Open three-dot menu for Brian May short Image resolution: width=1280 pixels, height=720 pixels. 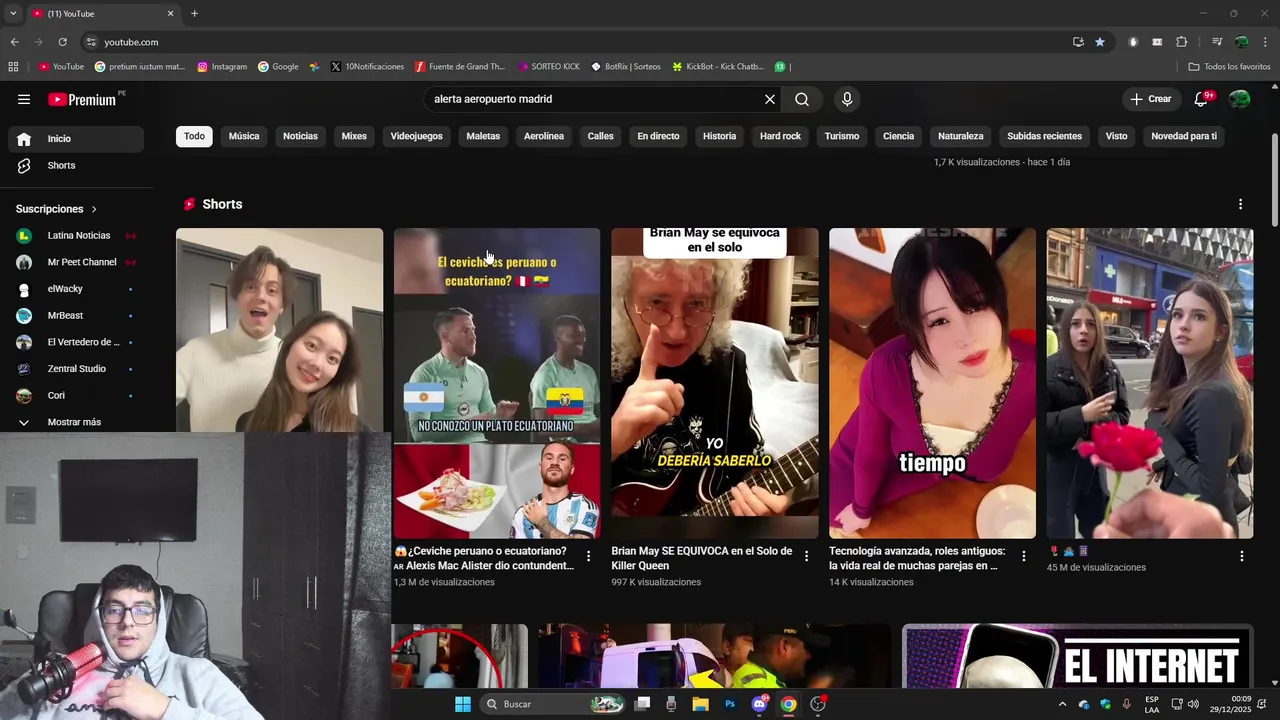[806, 556]
